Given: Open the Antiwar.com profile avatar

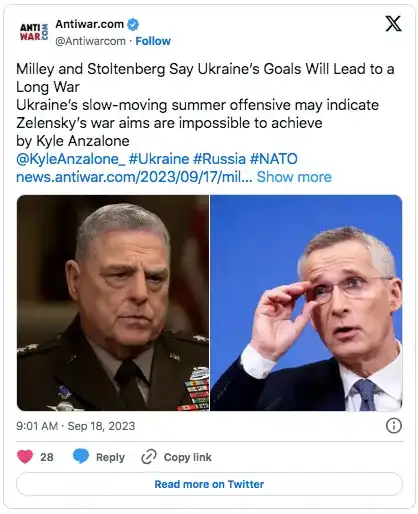Looking at the screenshot, I should (x=34, y=32).
